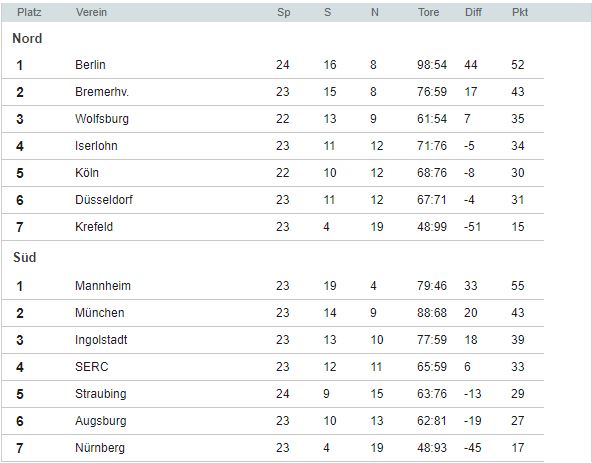Click the Nord group heading
This screenshot has width=592, height=463.
pos(27,39)
